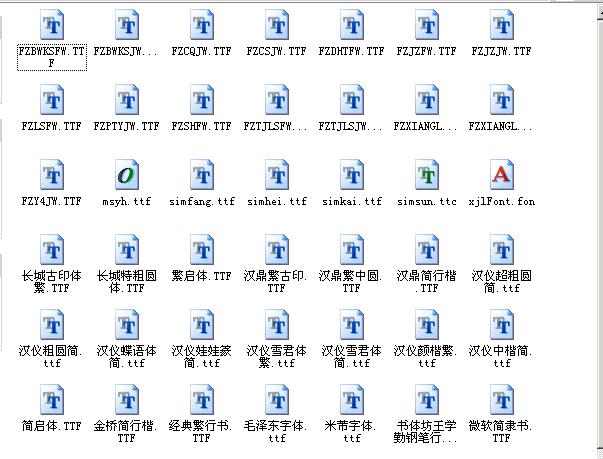Select the 汉仪雪君体繁.ttf file name
Screen dimensions: 603x459
tap(277, 357)
